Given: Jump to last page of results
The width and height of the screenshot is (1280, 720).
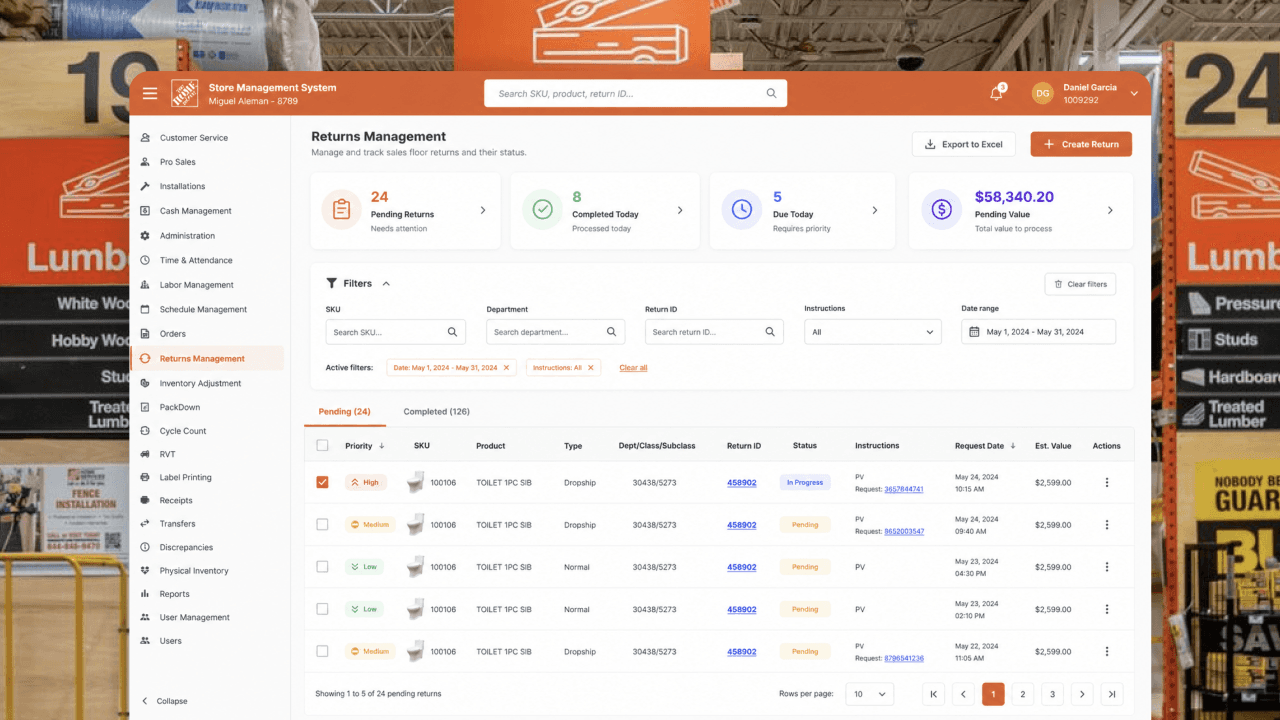Looking at the screenshot, I should tap(1112, 694).
